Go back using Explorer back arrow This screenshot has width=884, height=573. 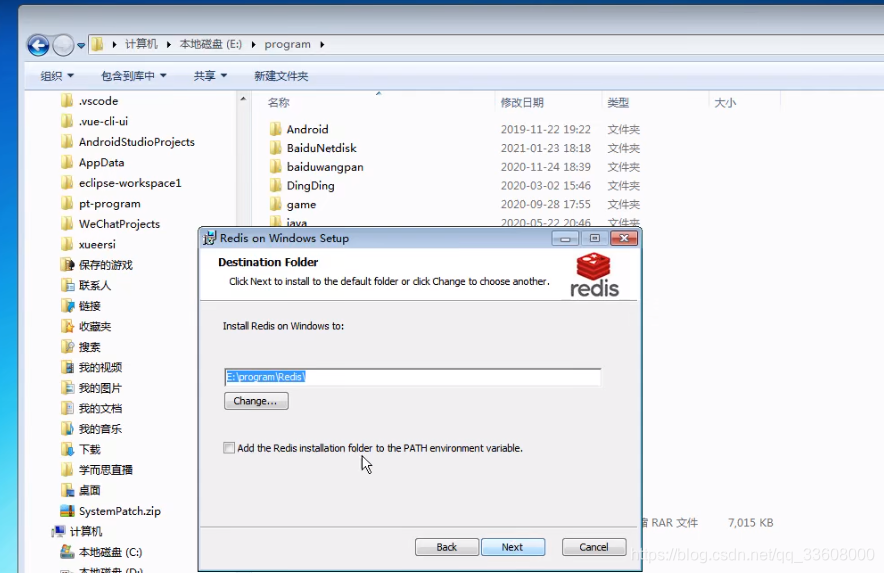[38, 45]
